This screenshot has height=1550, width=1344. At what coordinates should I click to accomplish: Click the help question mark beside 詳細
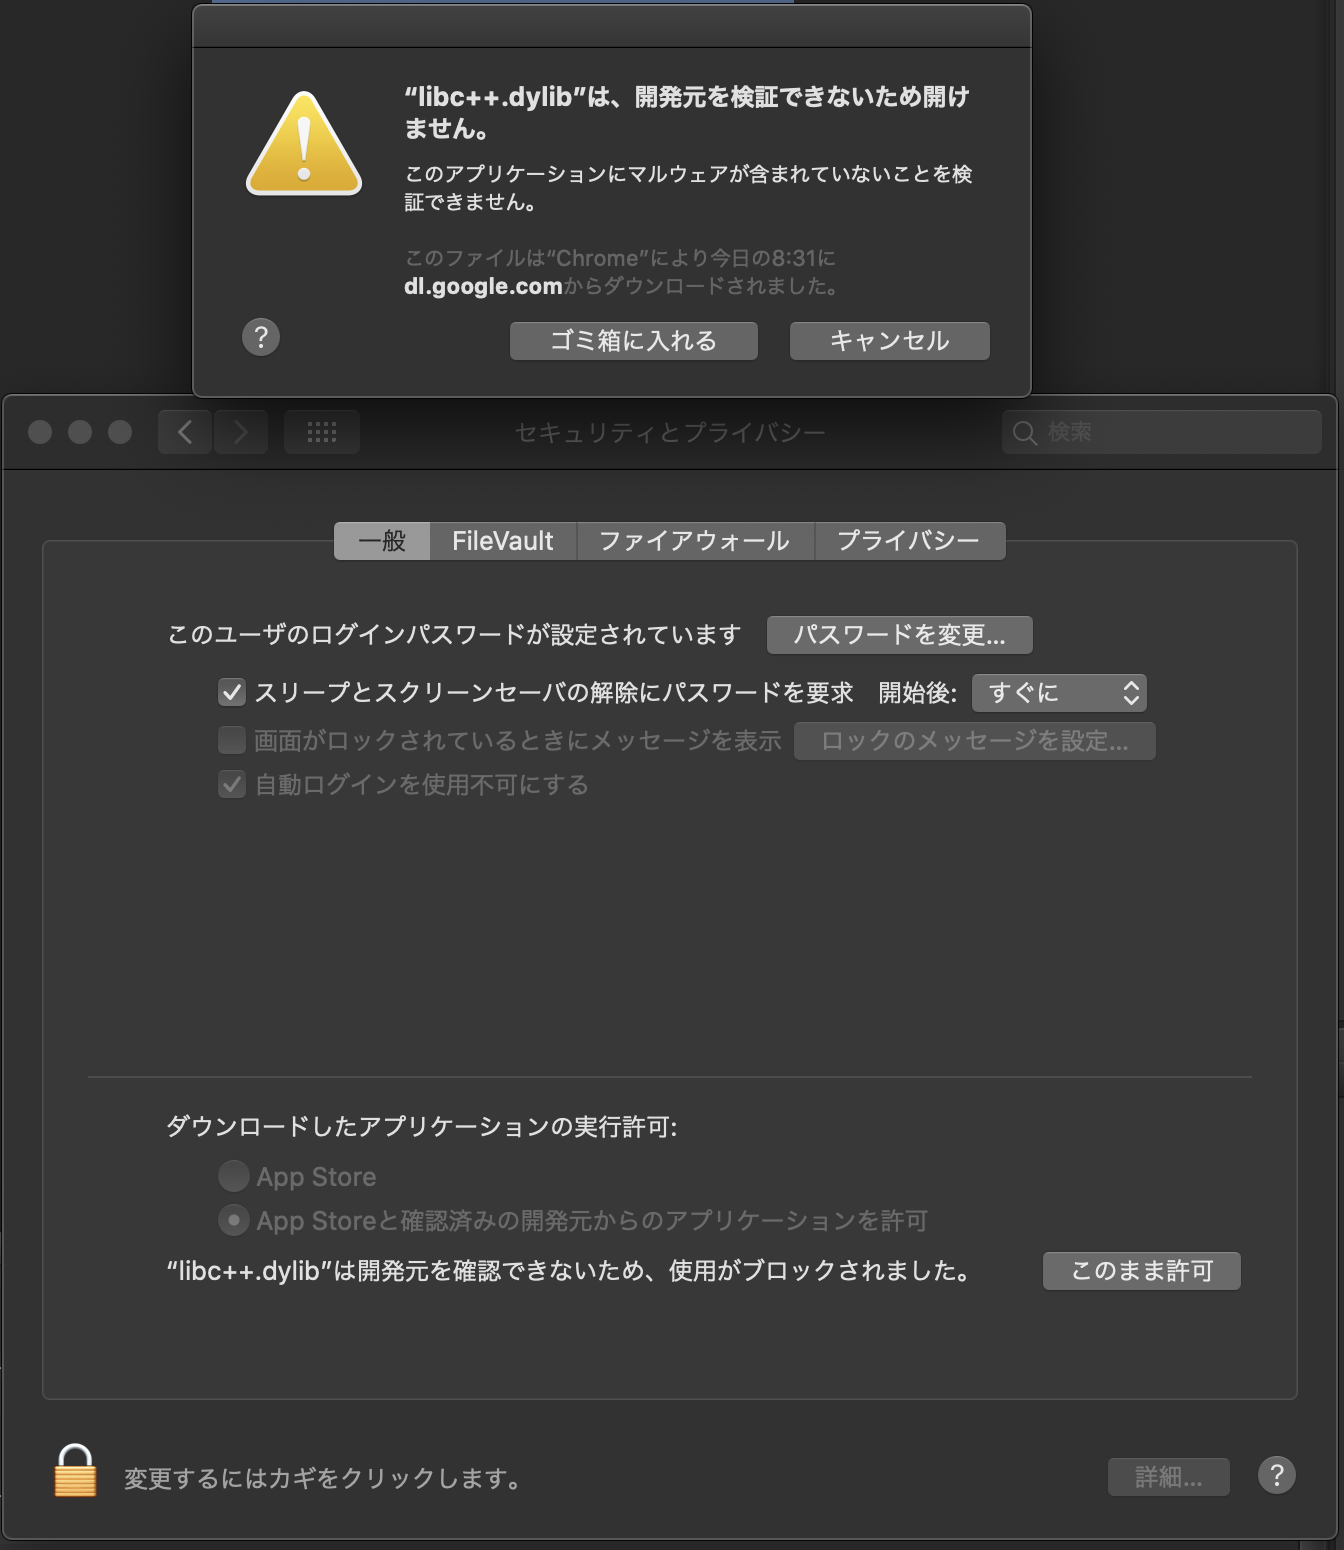1277,1475
